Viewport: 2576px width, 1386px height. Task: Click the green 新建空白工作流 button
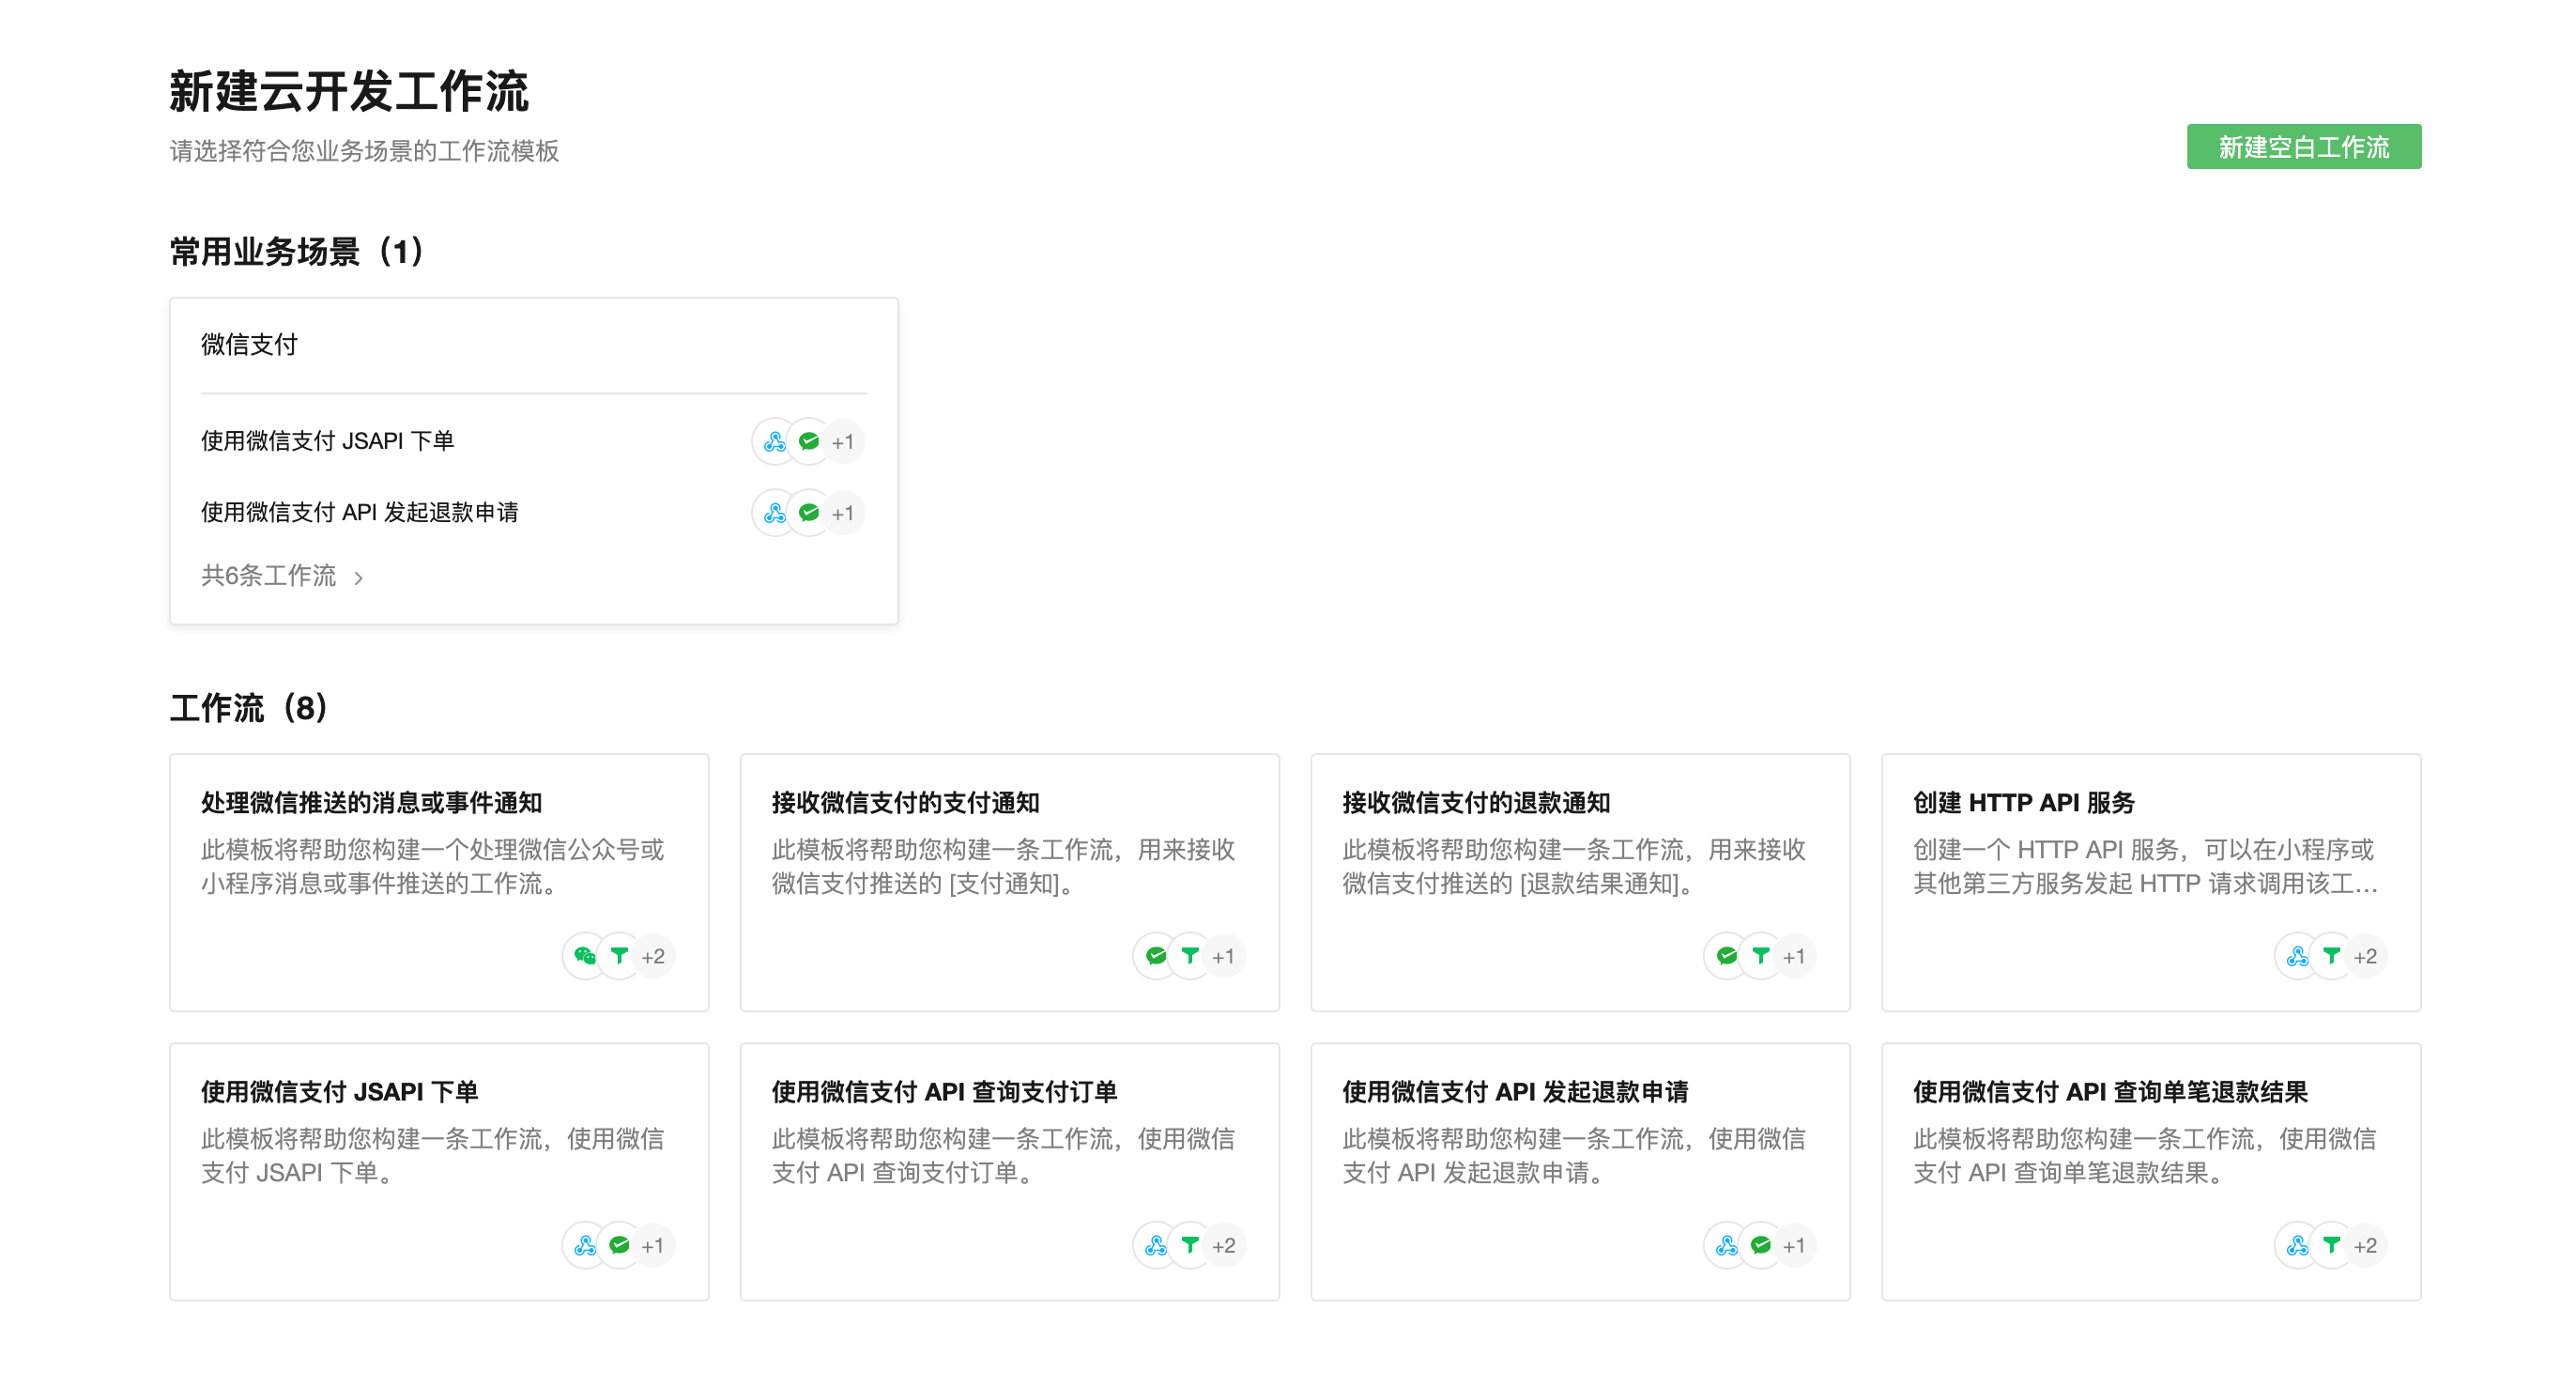[x=2302, y=147]
